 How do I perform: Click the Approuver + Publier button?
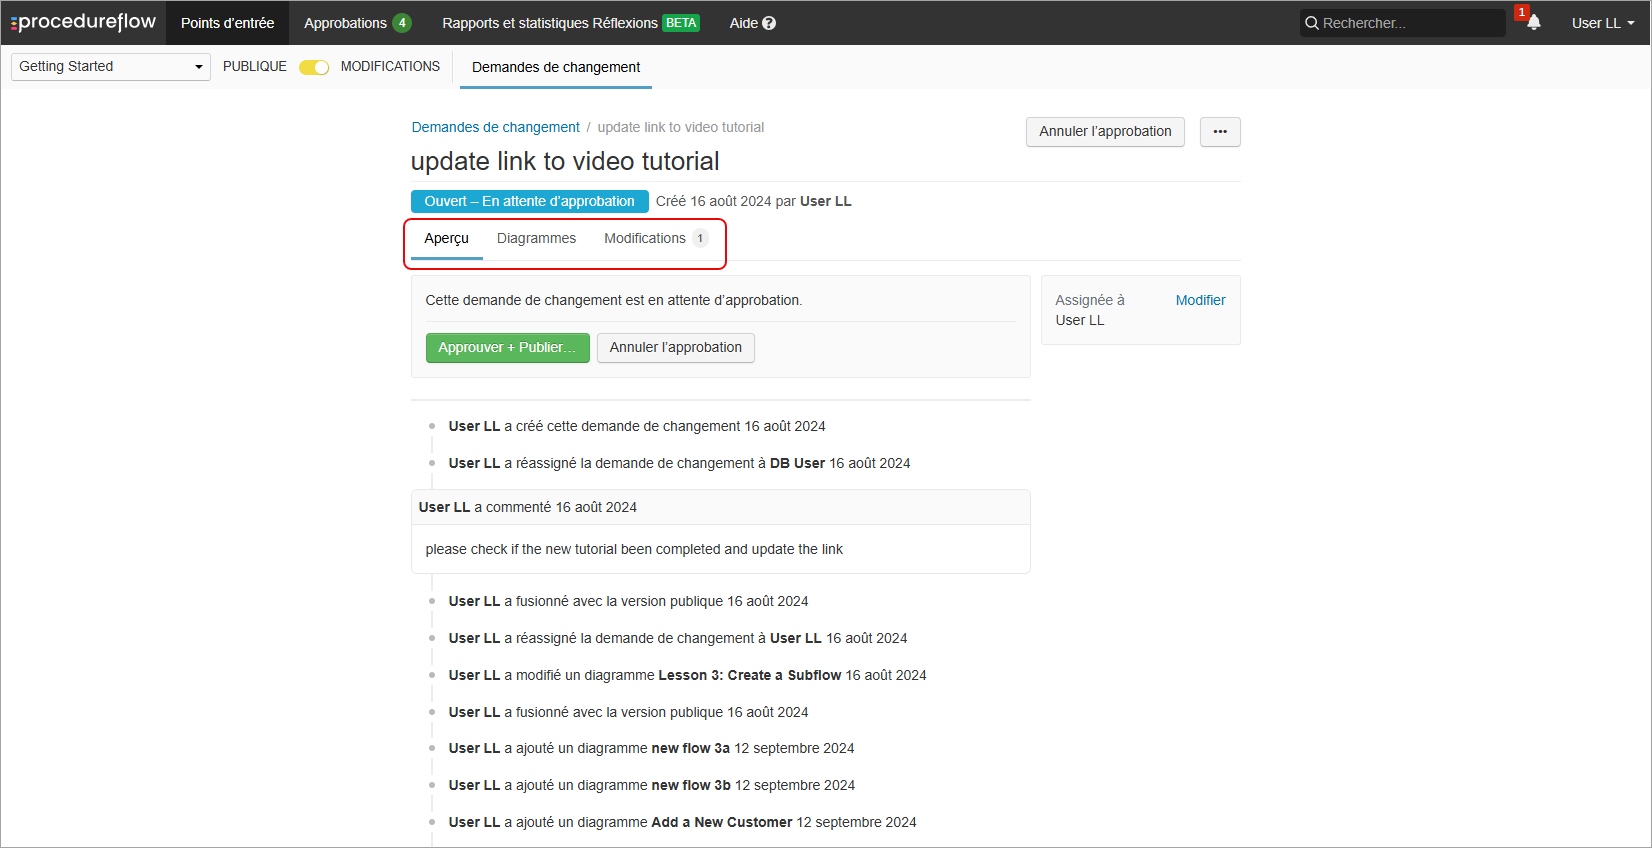coord(507,348)
